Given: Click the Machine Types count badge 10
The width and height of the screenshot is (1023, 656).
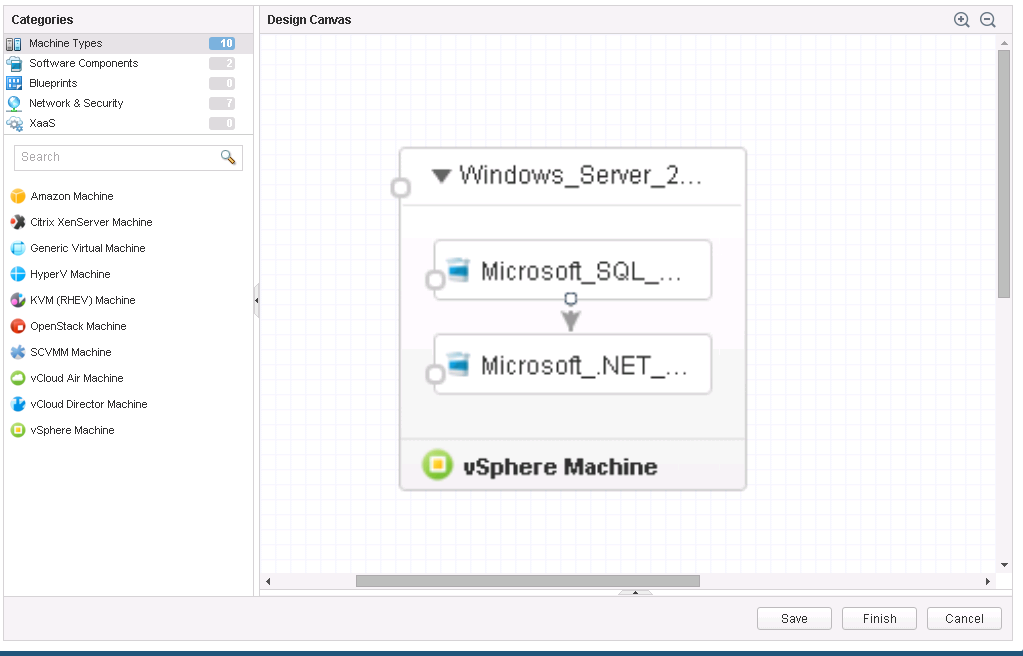Looking at the screenshot, I should click(x=222, y=44).
